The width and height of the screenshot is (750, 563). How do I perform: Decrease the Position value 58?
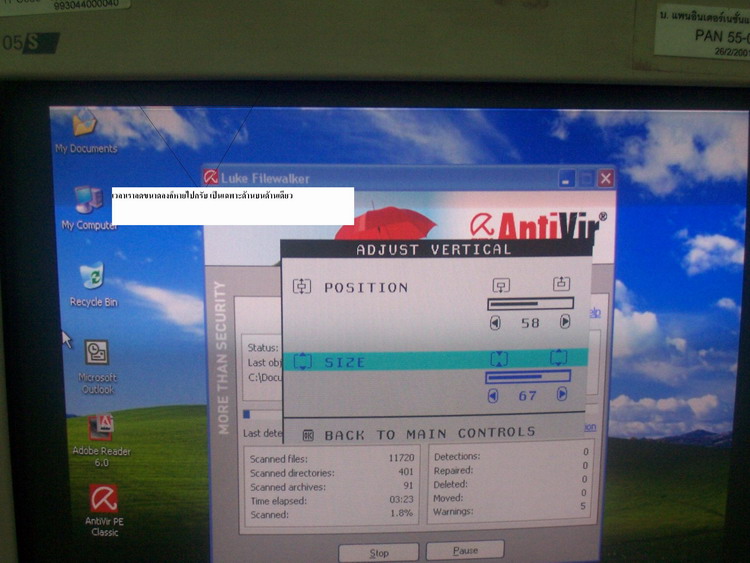[495, 323]
